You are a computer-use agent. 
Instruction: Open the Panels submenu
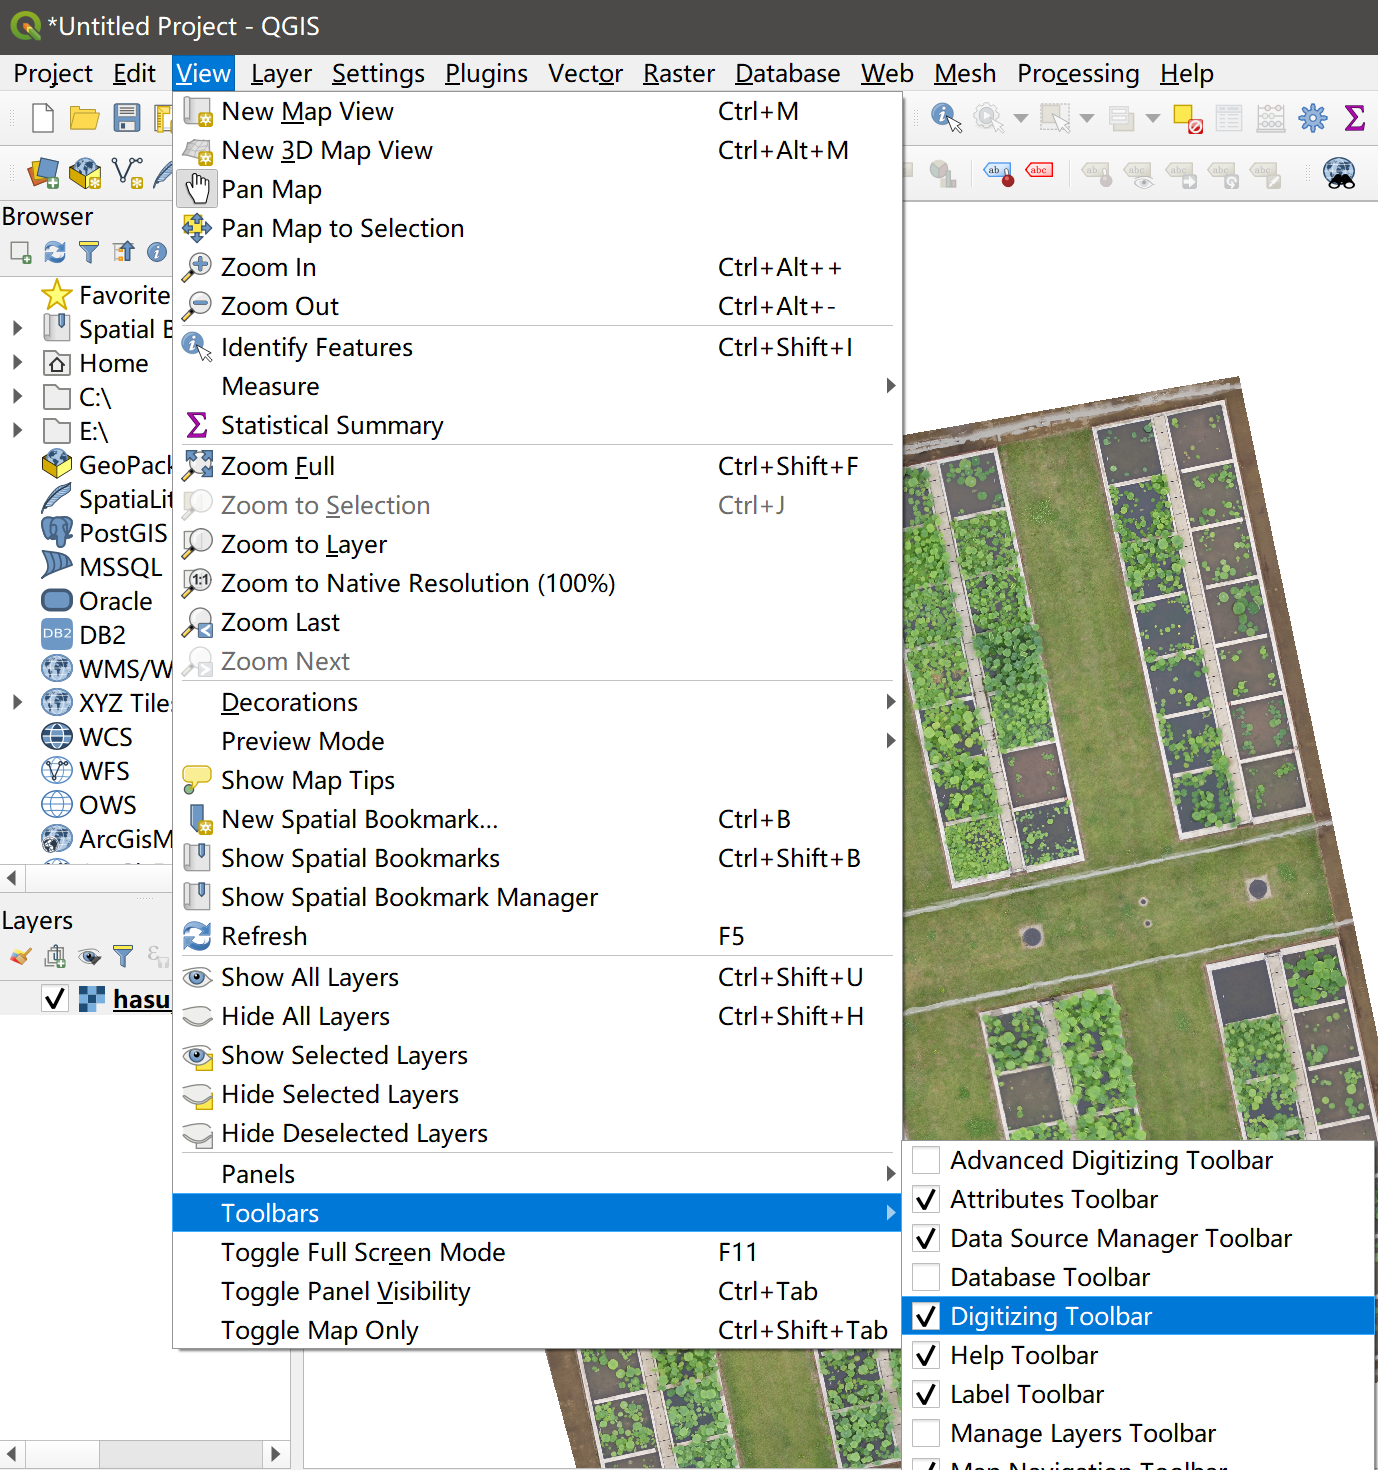pyautogui.click(x=538, y=1174)
